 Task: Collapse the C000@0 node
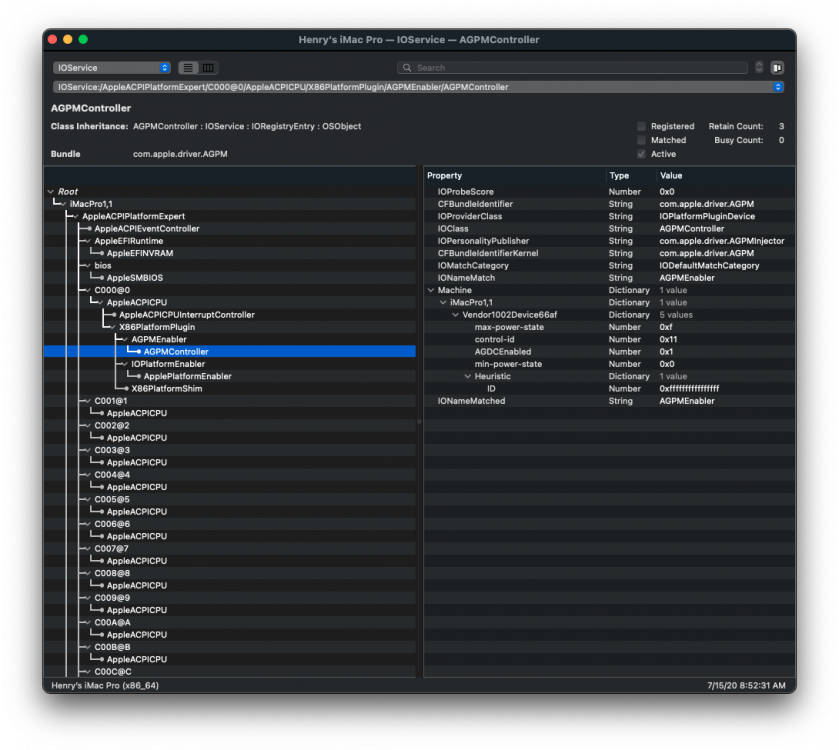pyautogui.click(x=88, y=290)
